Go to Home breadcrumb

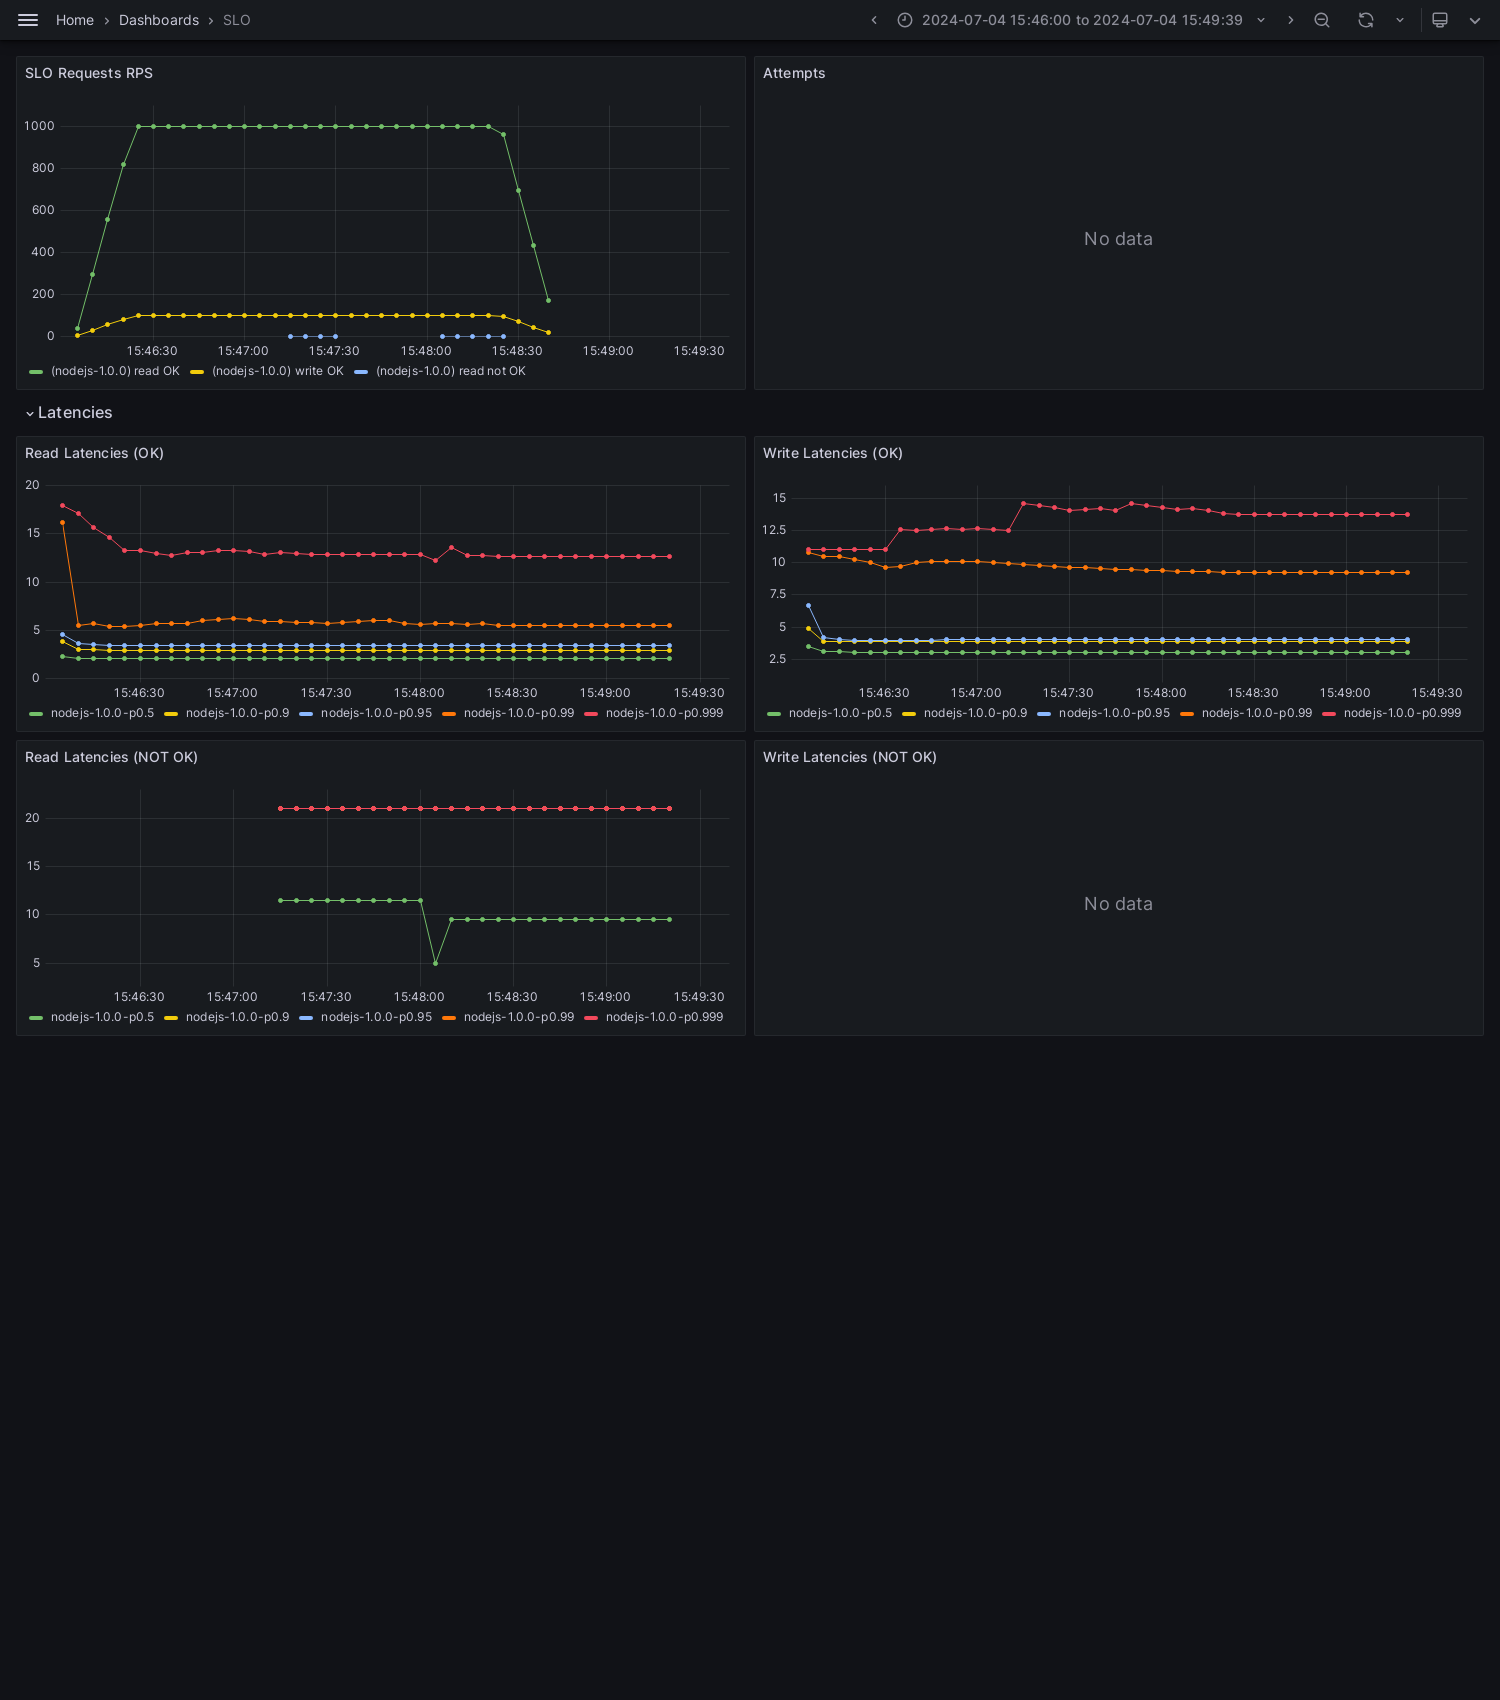pos(75,20)
